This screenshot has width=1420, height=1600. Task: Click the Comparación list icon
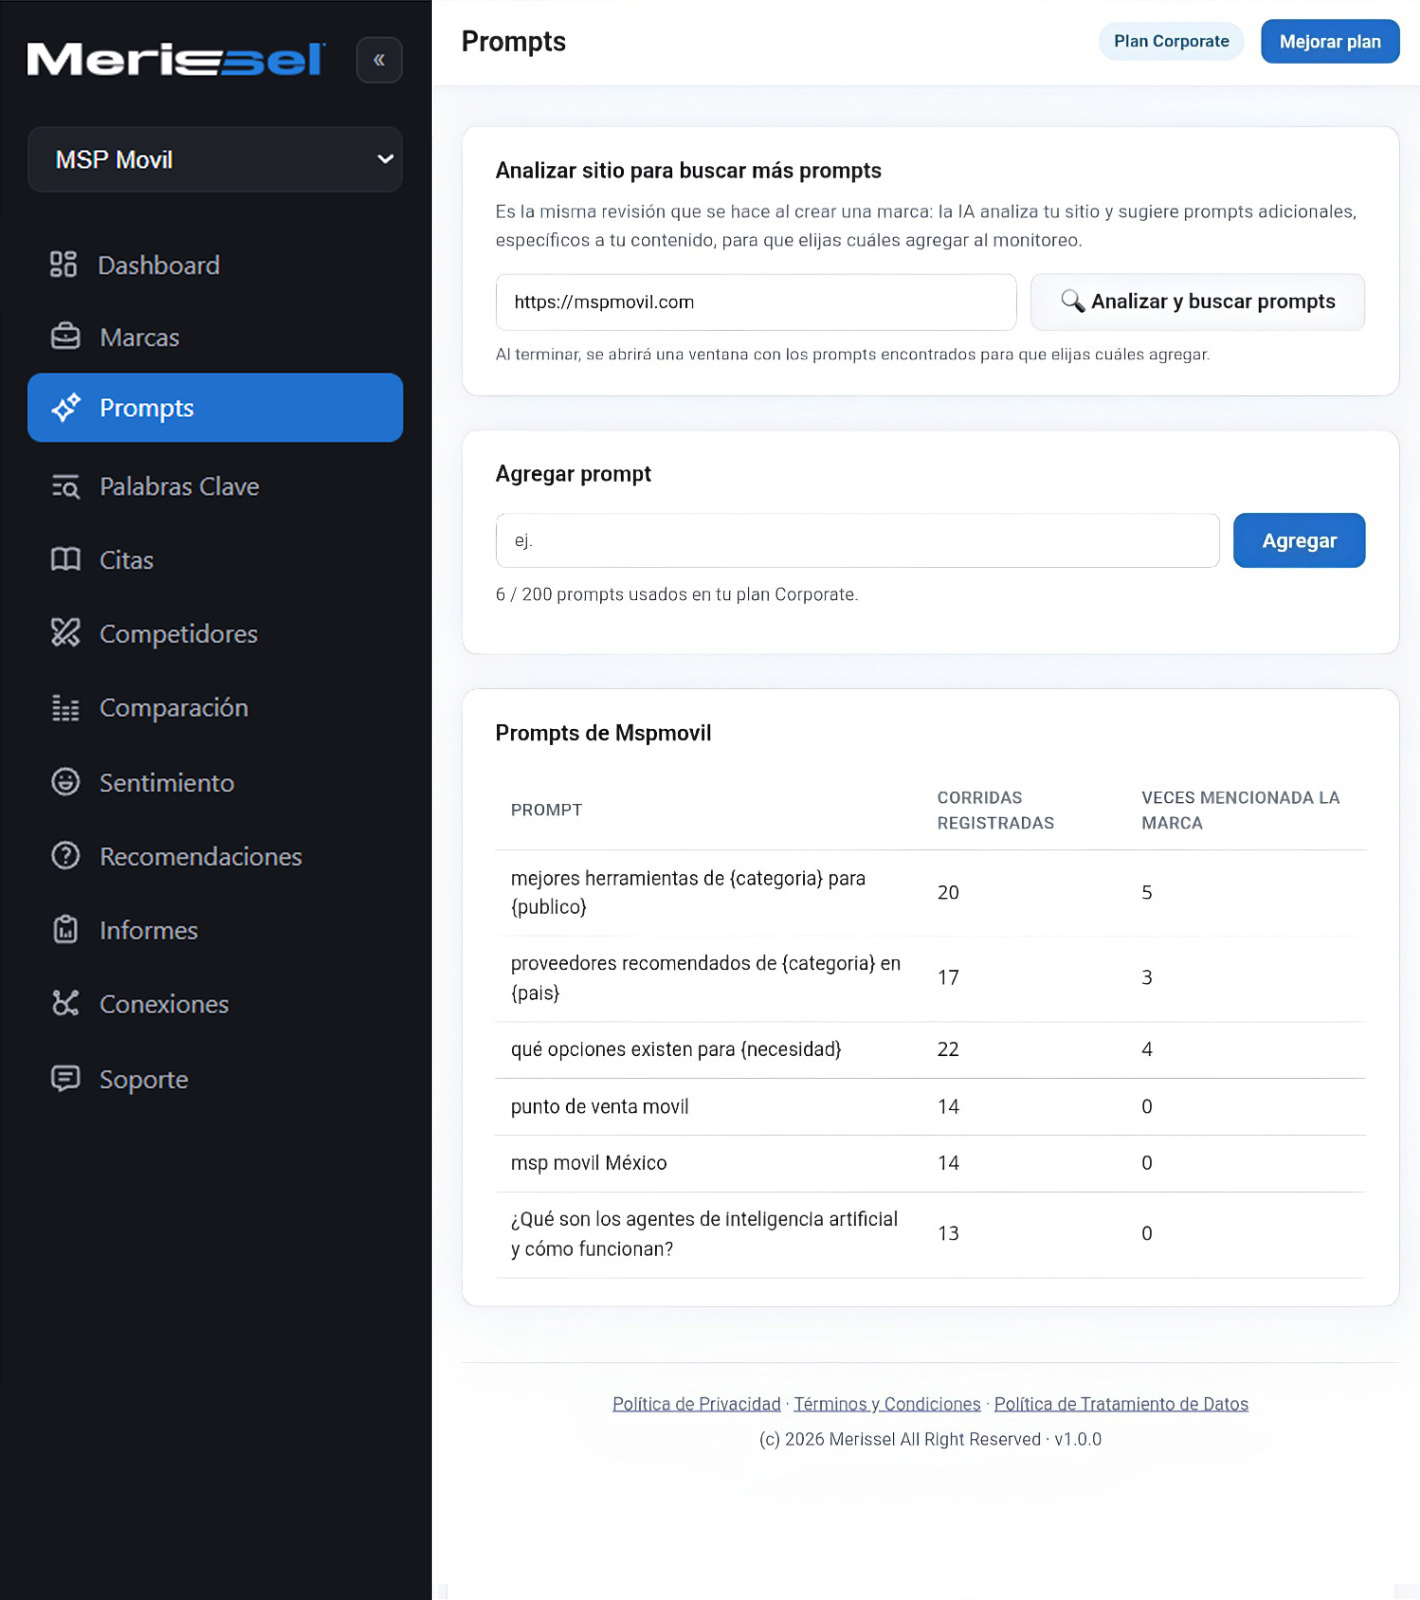click(66, 708)
